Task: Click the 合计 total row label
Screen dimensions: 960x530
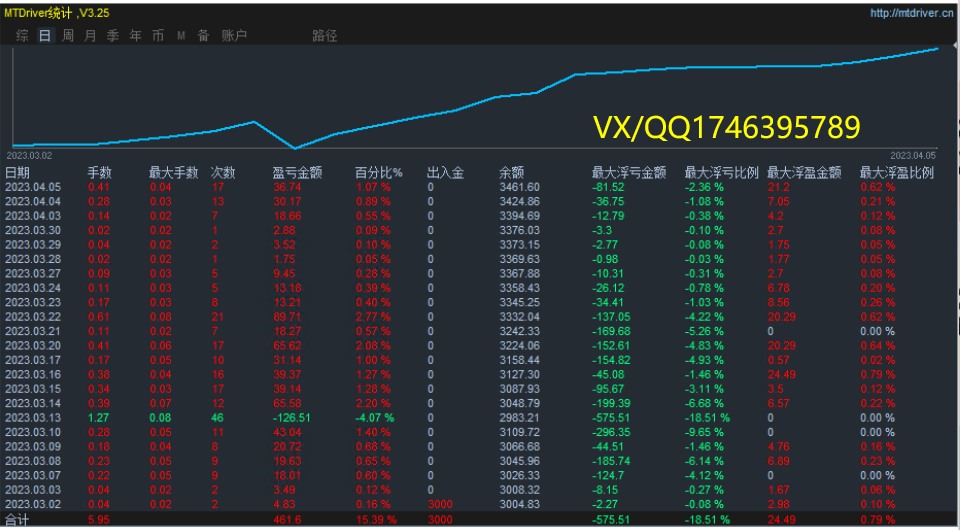Action: (17, 520)
